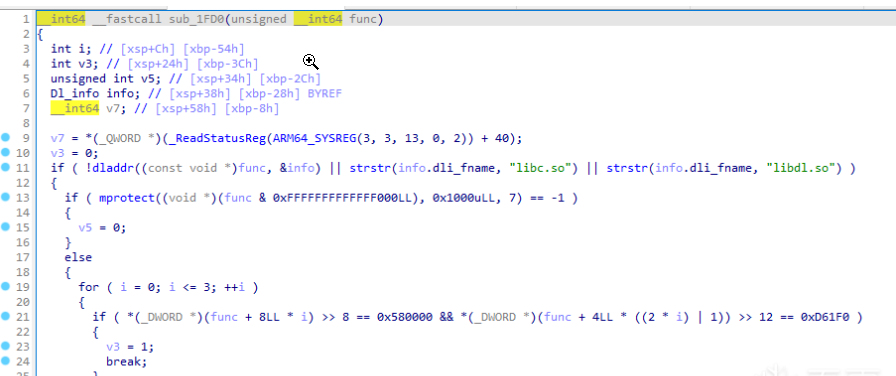
Task: Toggle breakpoint dot beside the break statement
Action: 6,361
